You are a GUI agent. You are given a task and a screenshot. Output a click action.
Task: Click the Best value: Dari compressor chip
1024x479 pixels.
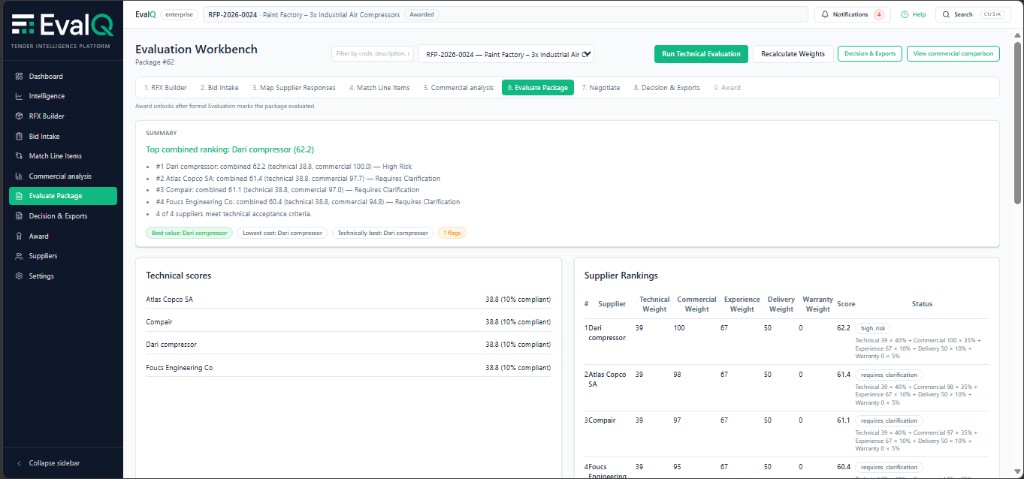click(189, 233)
